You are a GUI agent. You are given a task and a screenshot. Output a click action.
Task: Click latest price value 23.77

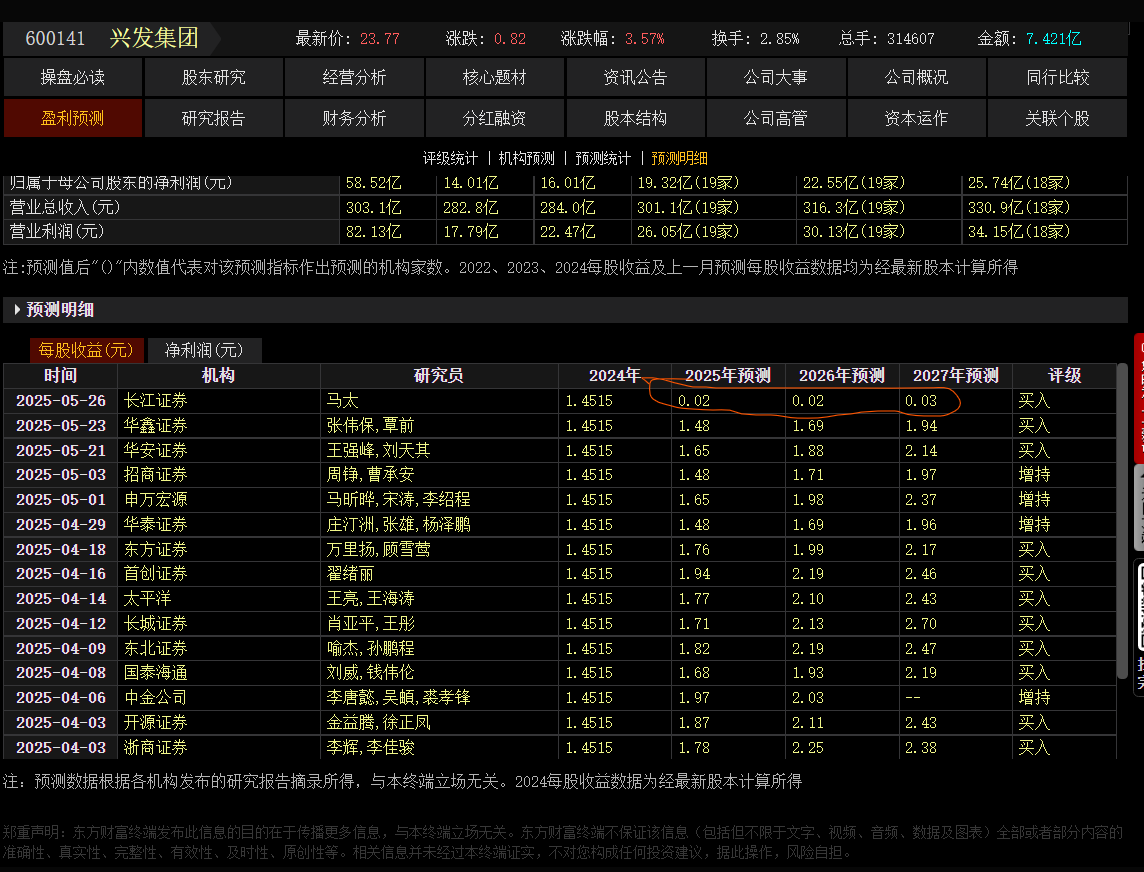point(379,39)
